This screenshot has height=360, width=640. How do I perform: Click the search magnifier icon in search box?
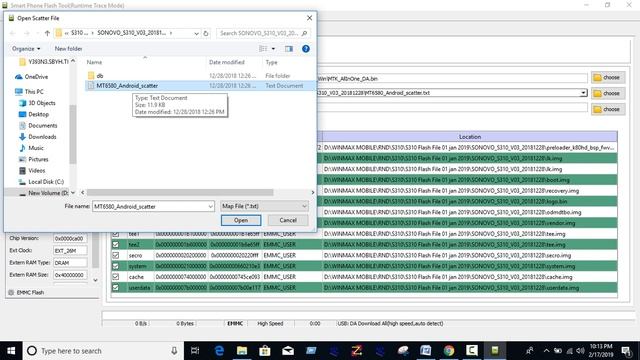point(304,33)
